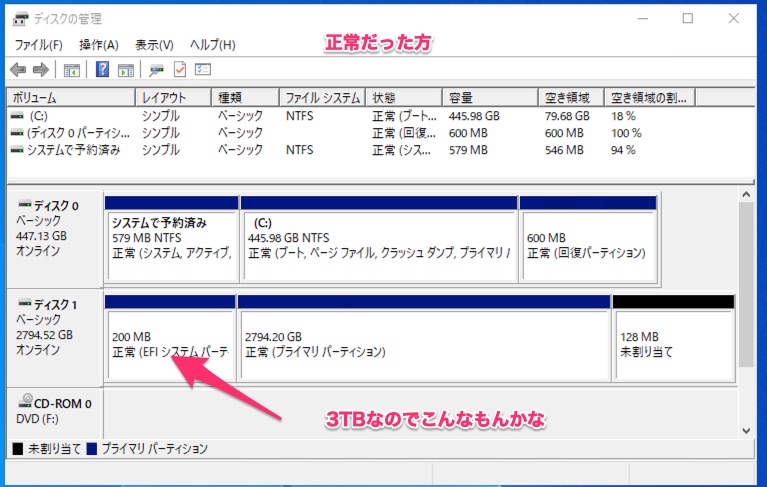This screenshot has width=767, height=487.
Task: Click 正常 (ブート... status cell
Action: coord(404,116)
